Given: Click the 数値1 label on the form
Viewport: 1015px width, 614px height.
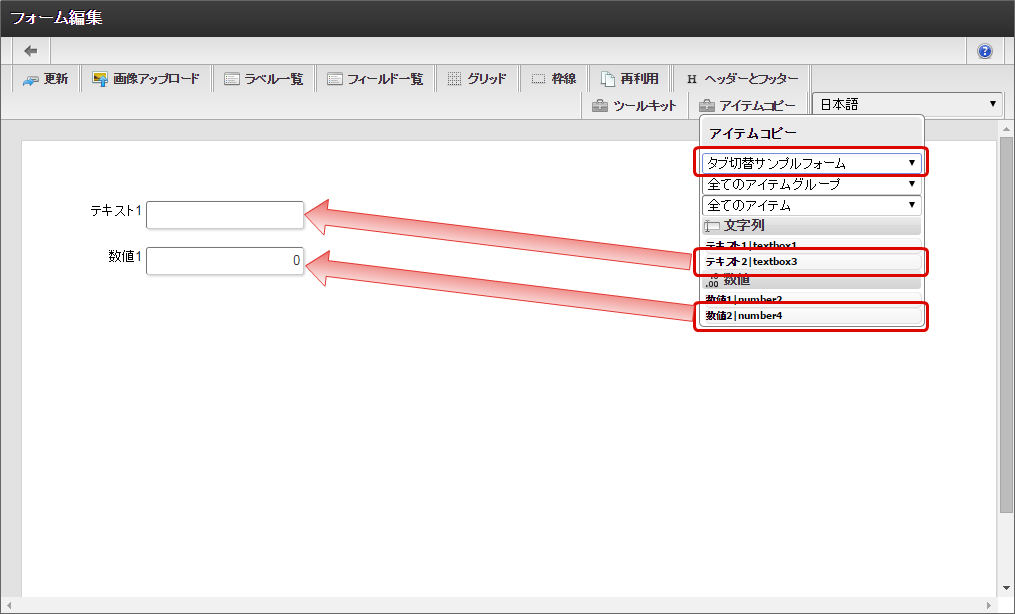Looking at the screenshot, I should click(125, 256).
